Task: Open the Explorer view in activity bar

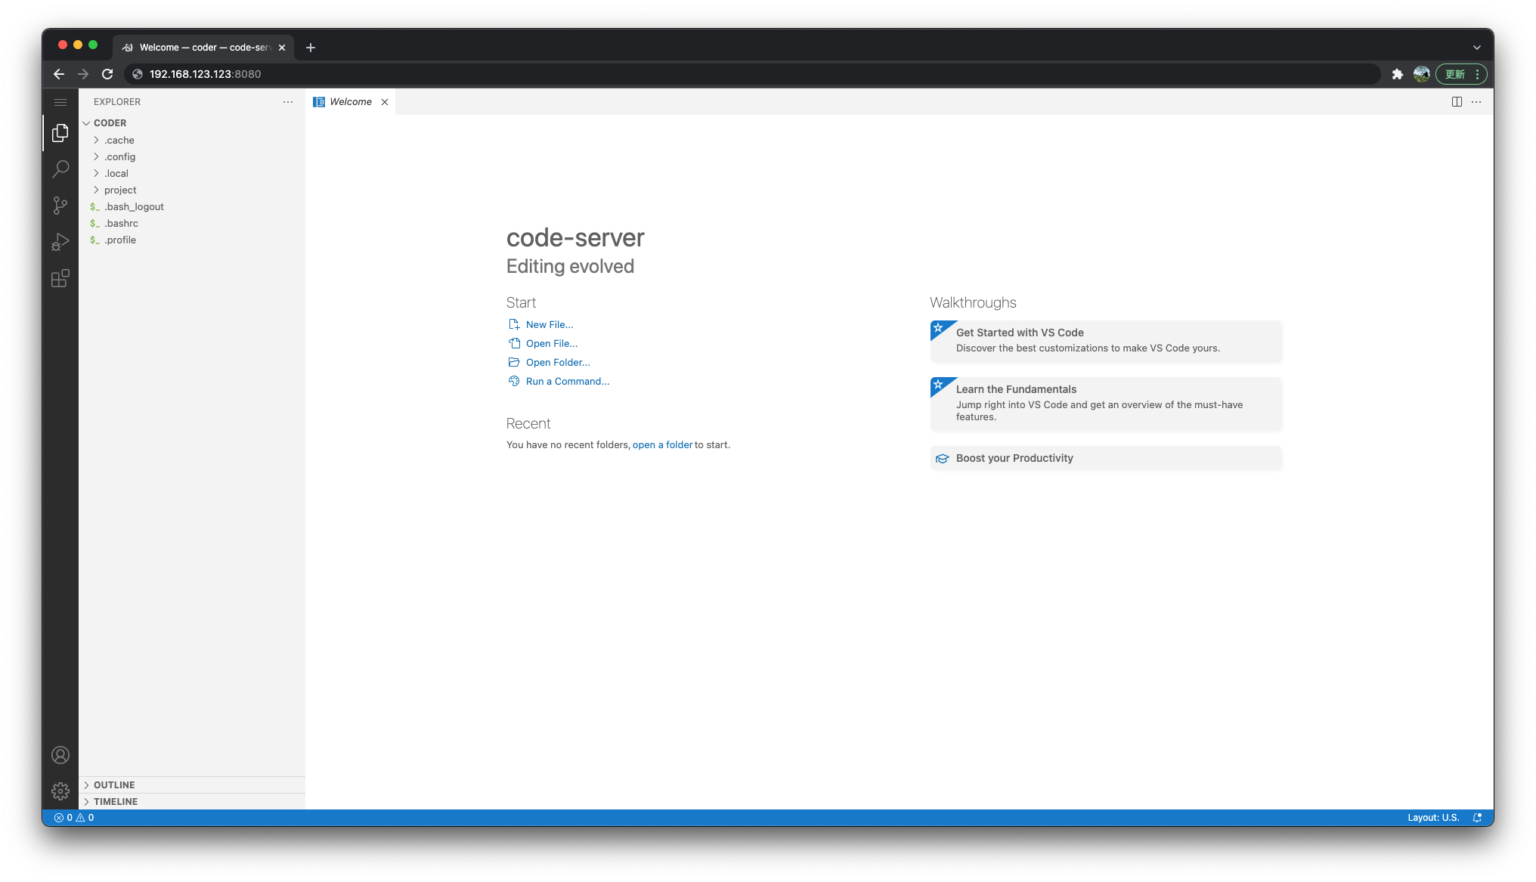Action: pos(60,133)
